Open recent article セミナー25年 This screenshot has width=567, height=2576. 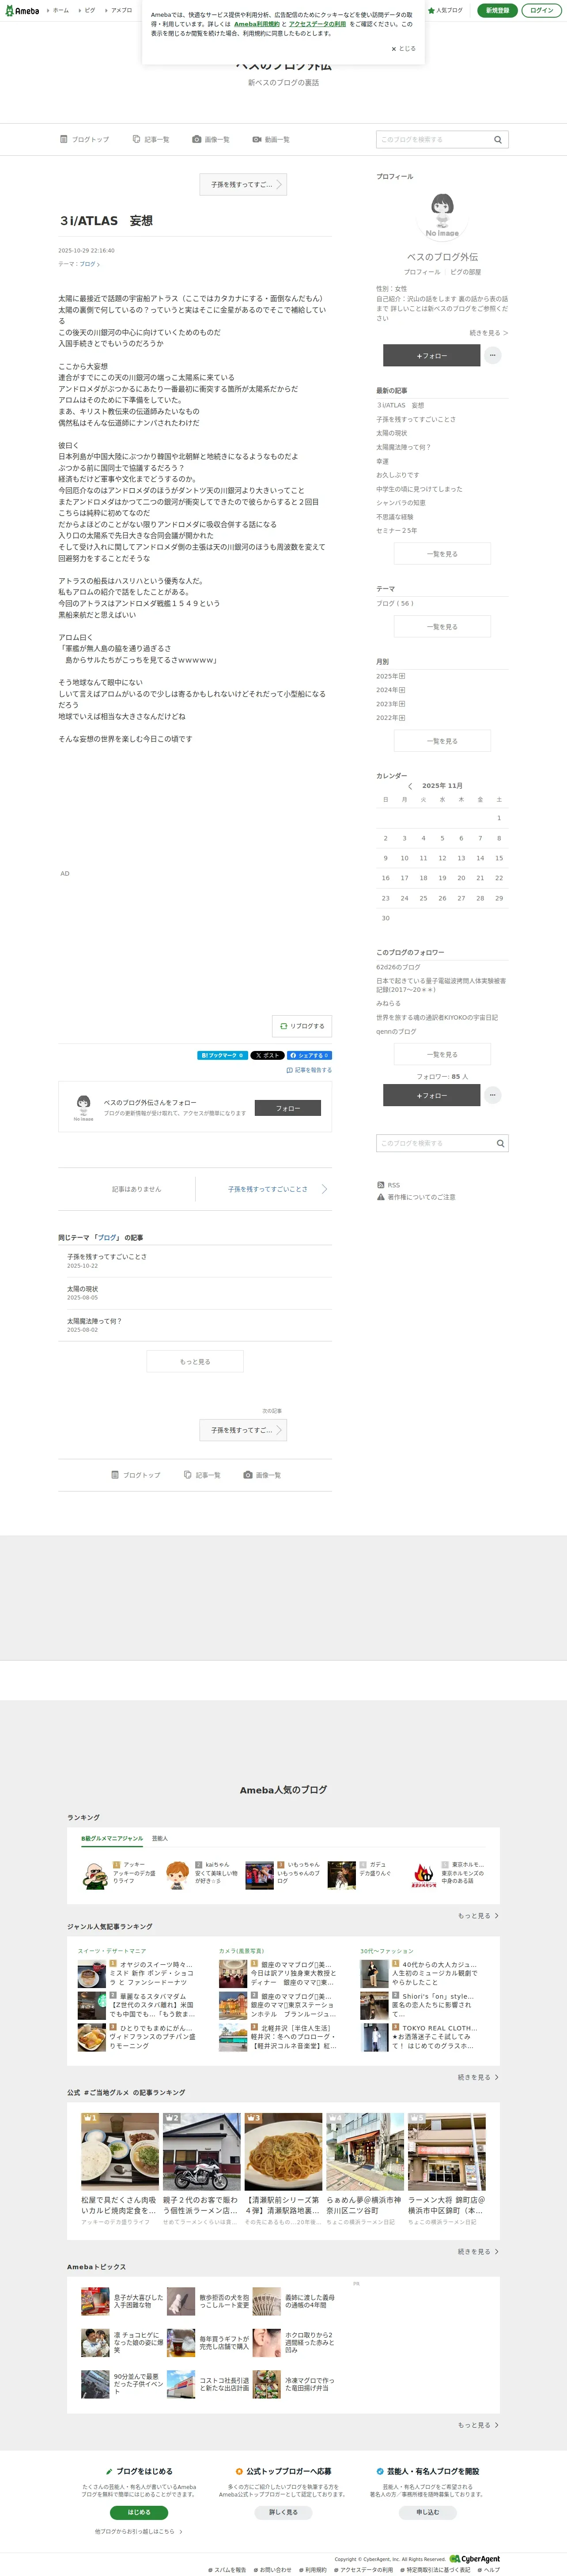(x=397, y=531)
